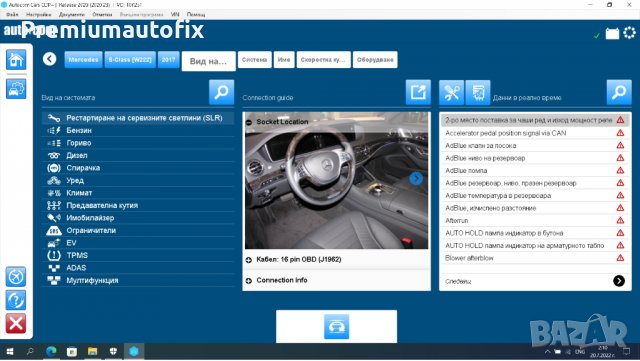
Task: Select the Afterrun data row
Action: point(535,221)
